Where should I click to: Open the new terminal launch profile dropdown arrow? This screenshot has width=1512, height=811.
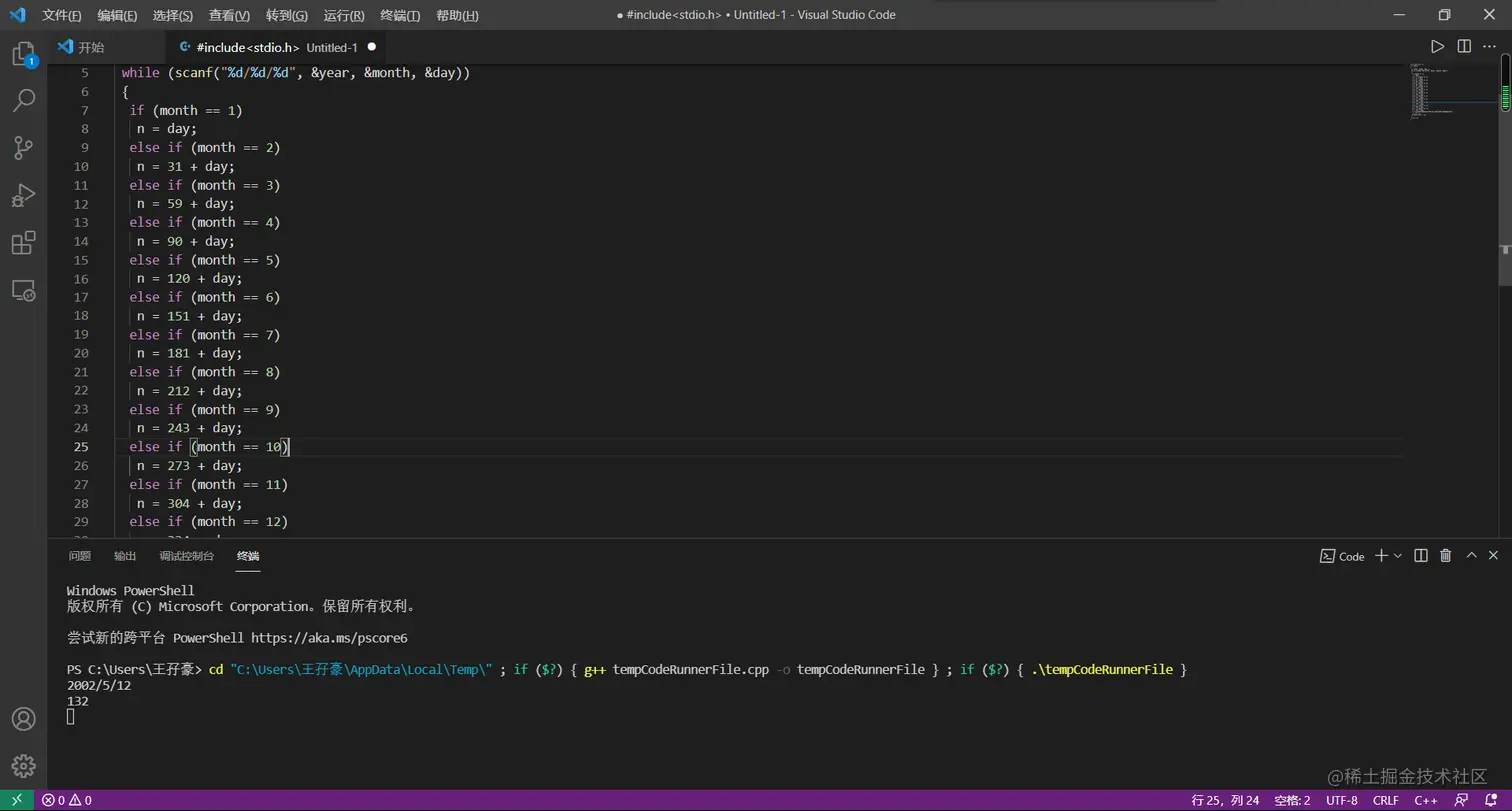click(x=1398, y=556)
